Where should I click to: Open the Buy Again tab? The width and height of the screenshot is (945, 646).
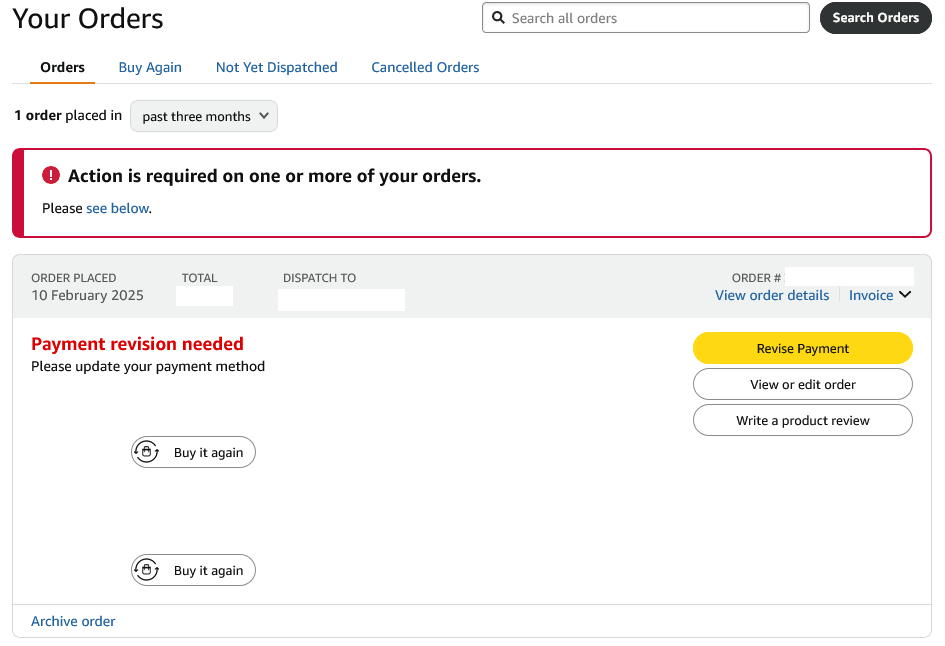click(x=150, y=67)
